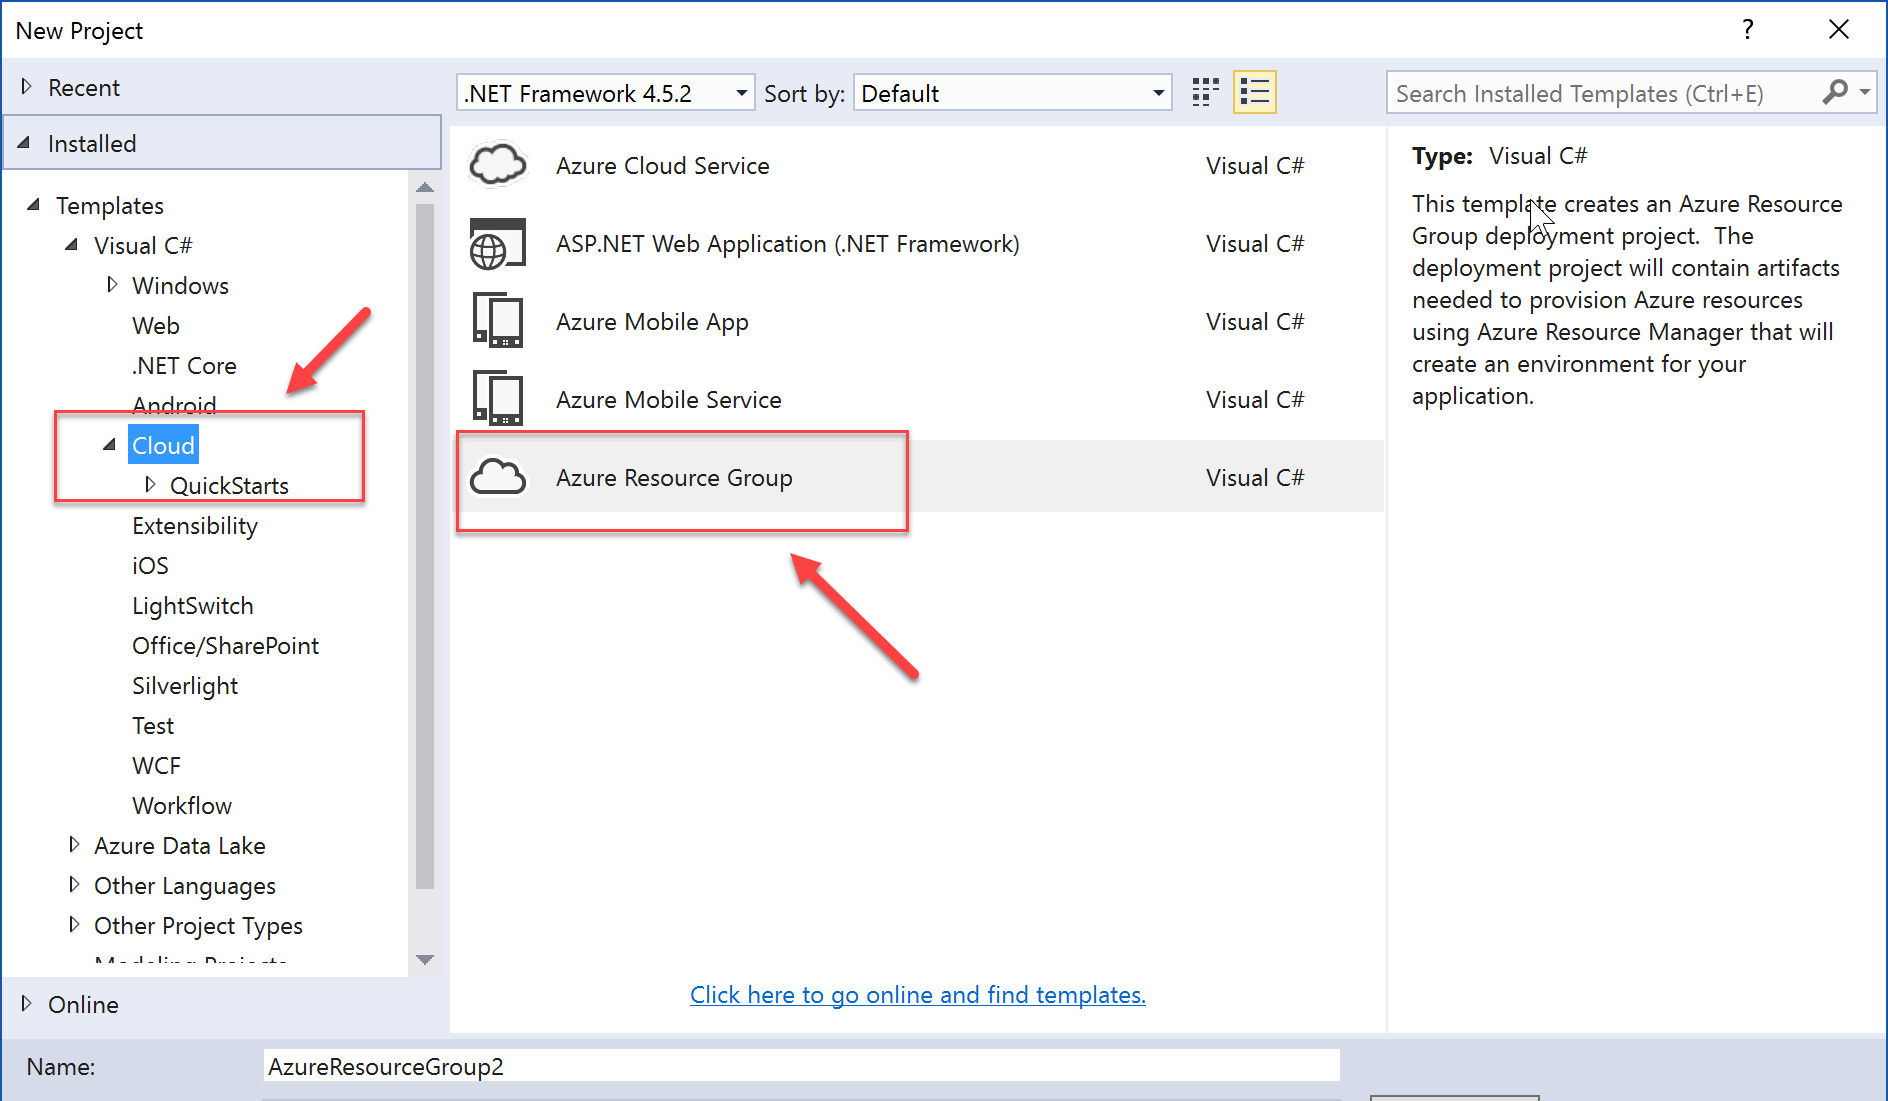Select the Test template category

[153, 726]
